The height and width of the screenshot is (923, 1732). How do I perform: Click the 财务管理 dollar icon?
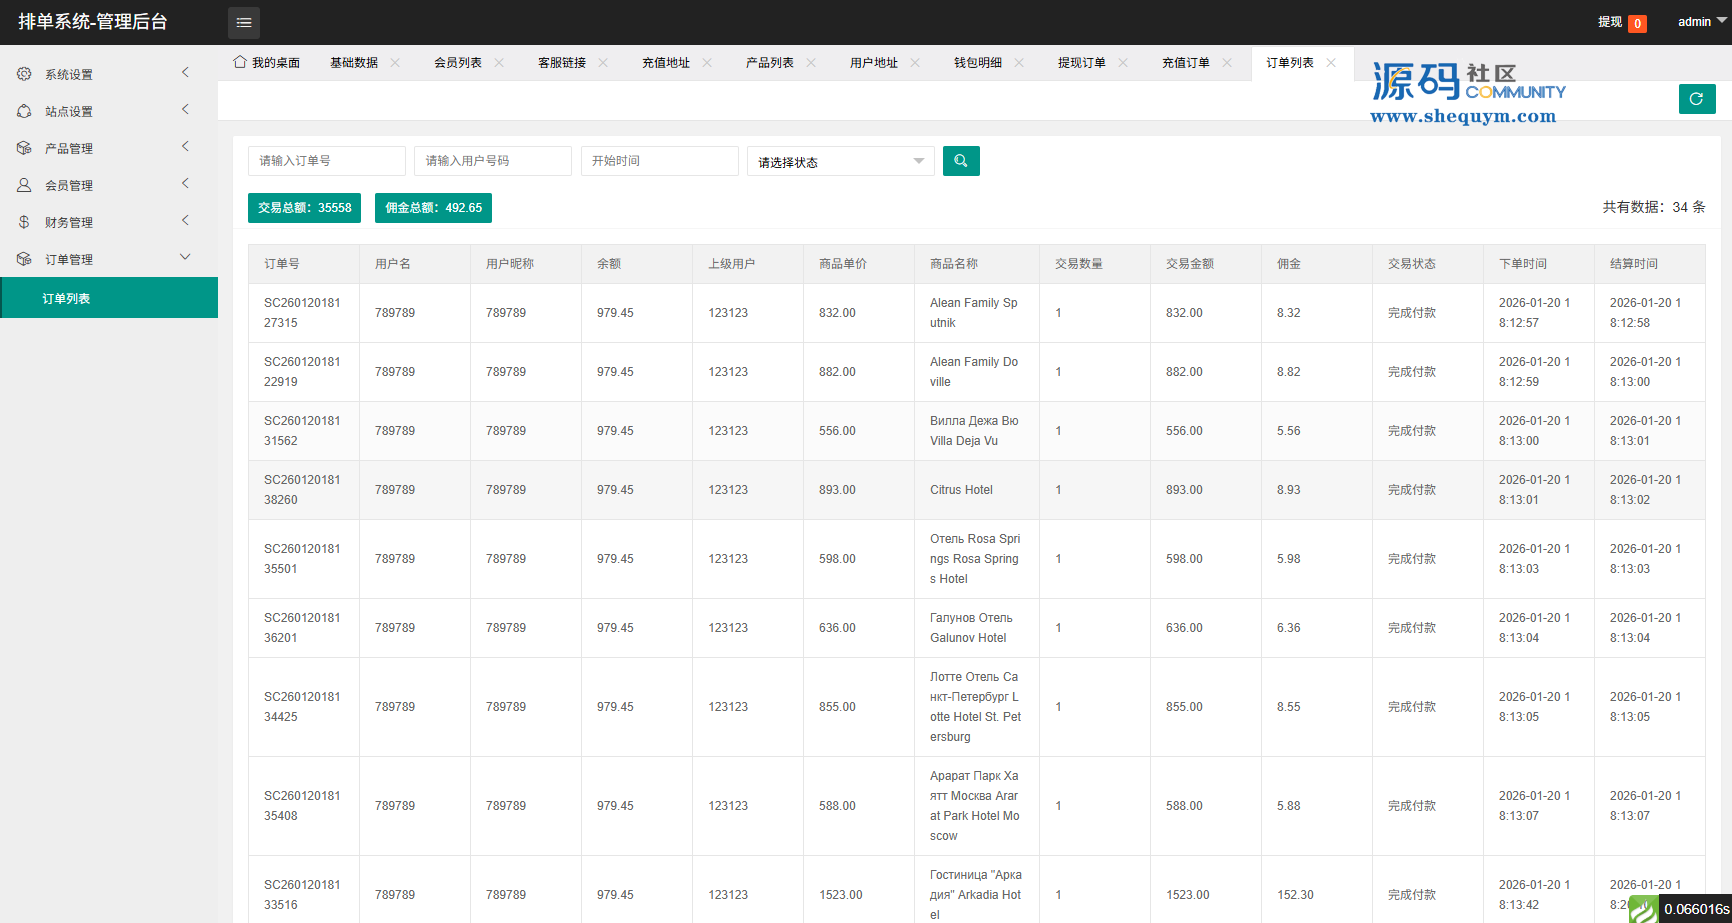click(24, 222)
